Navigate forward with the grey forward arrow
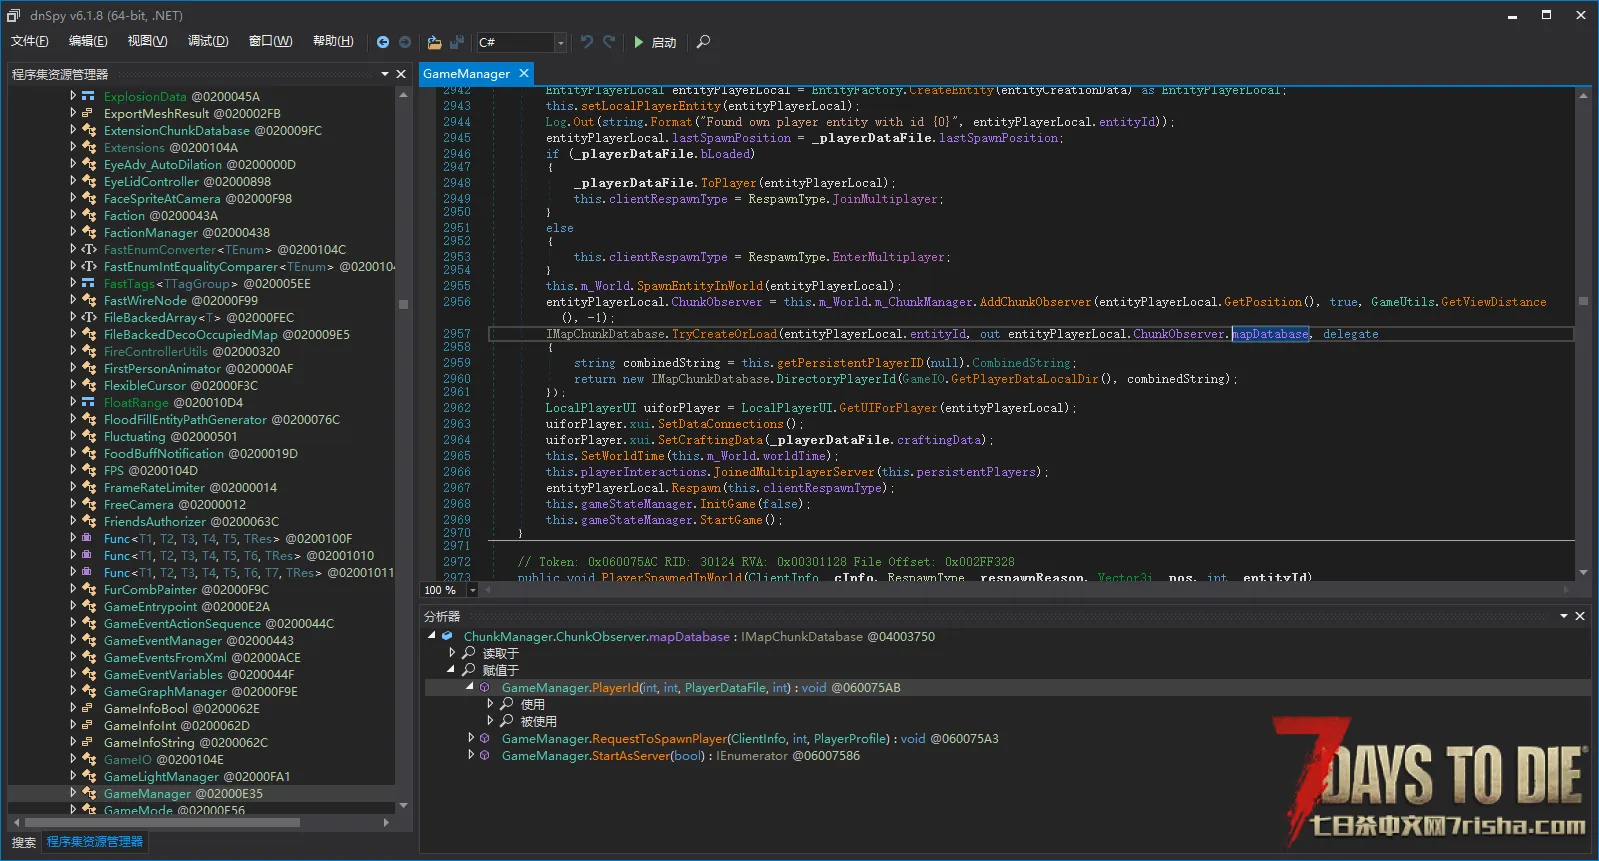Image resolution: width=1599 pixels, height=861 pixels. coord(405,42)
